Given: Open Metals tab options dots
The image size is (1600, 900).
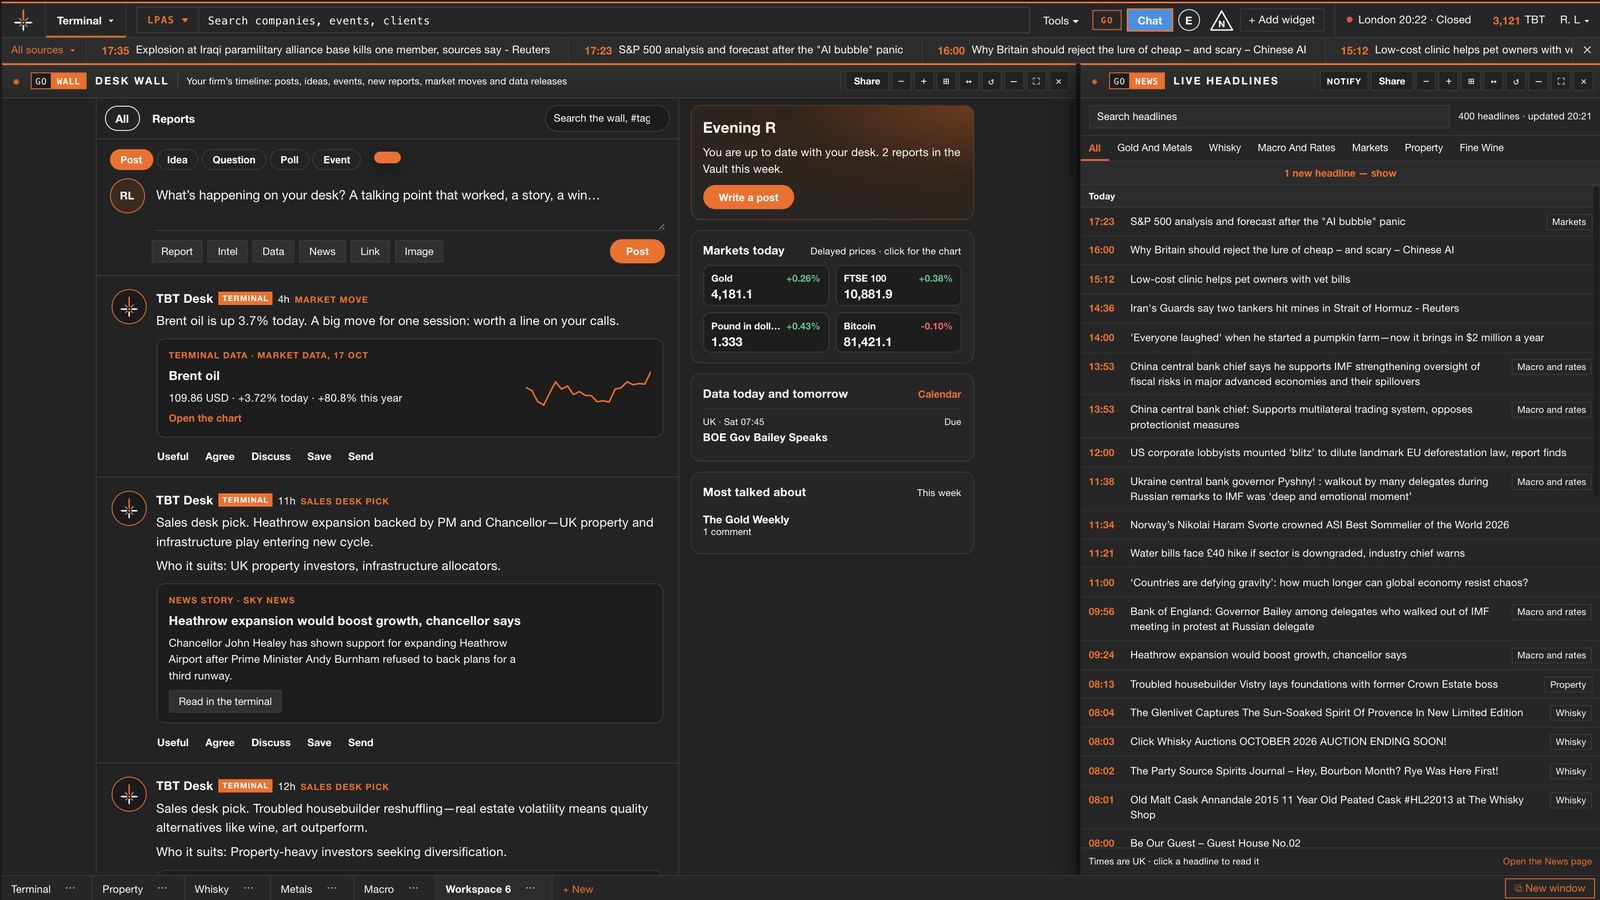Looking at the screenshot, I should (332, 888).
